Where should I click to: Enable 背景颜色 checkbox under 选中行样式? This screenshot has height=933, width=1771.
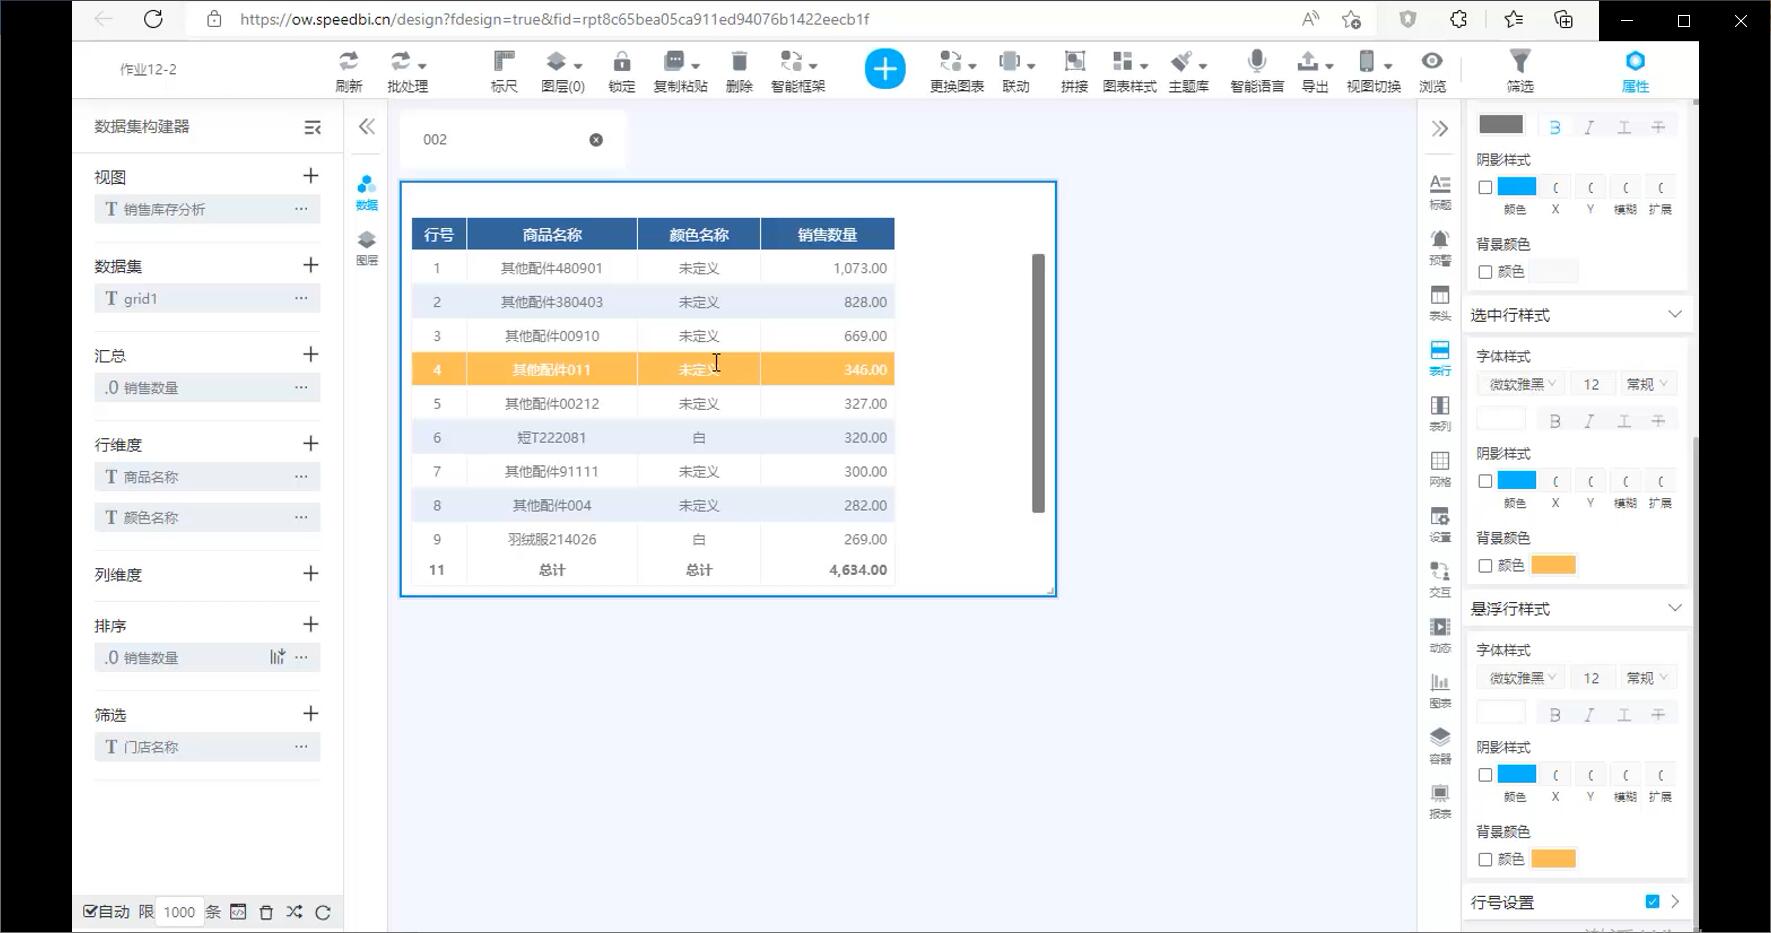click(1485, 566)
